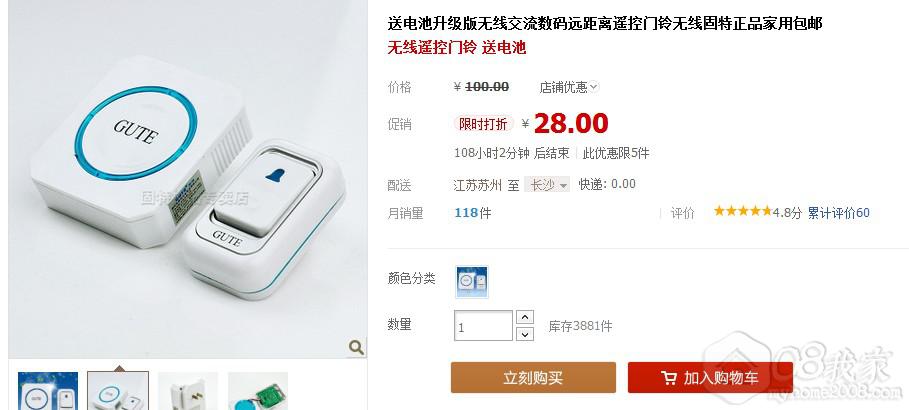This screenshot has height=410, width=909.
Task: Decrease quantity with the down arrow
Action: (525, 334)
